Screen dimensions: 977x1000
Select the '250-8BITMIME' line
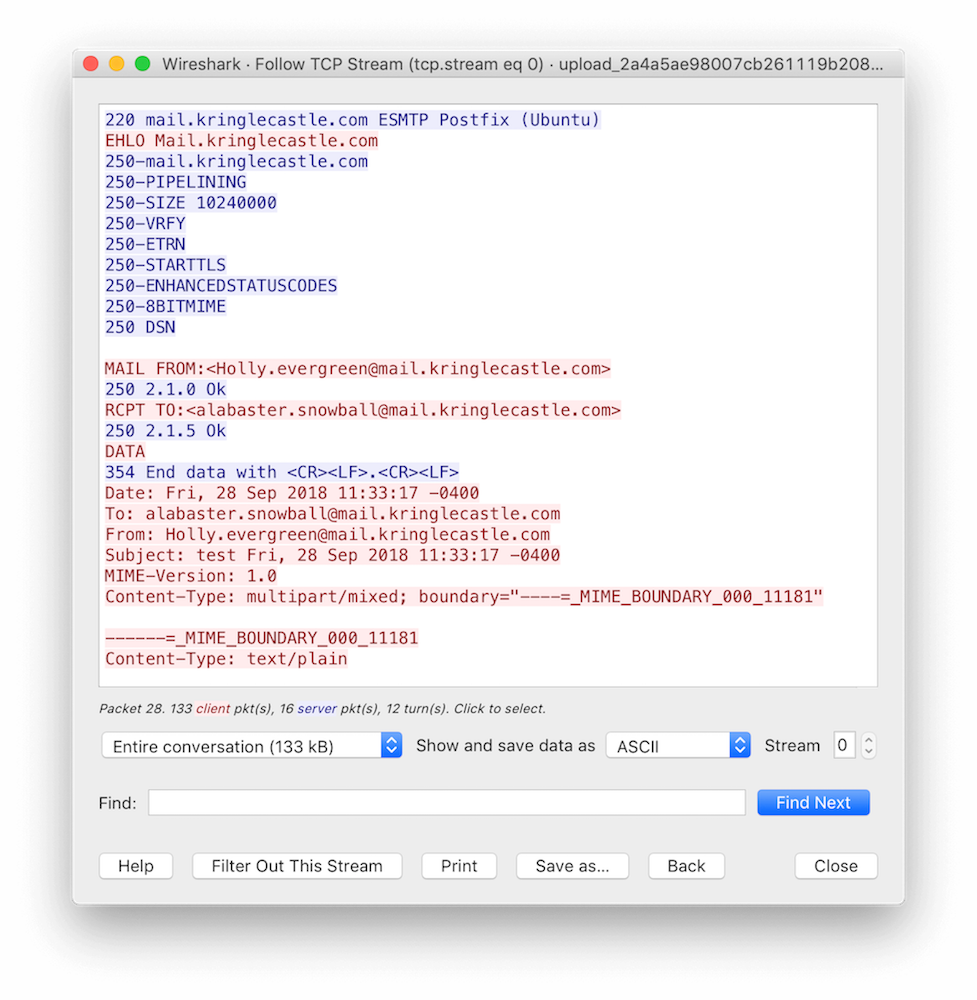click(x=165, y=306)
